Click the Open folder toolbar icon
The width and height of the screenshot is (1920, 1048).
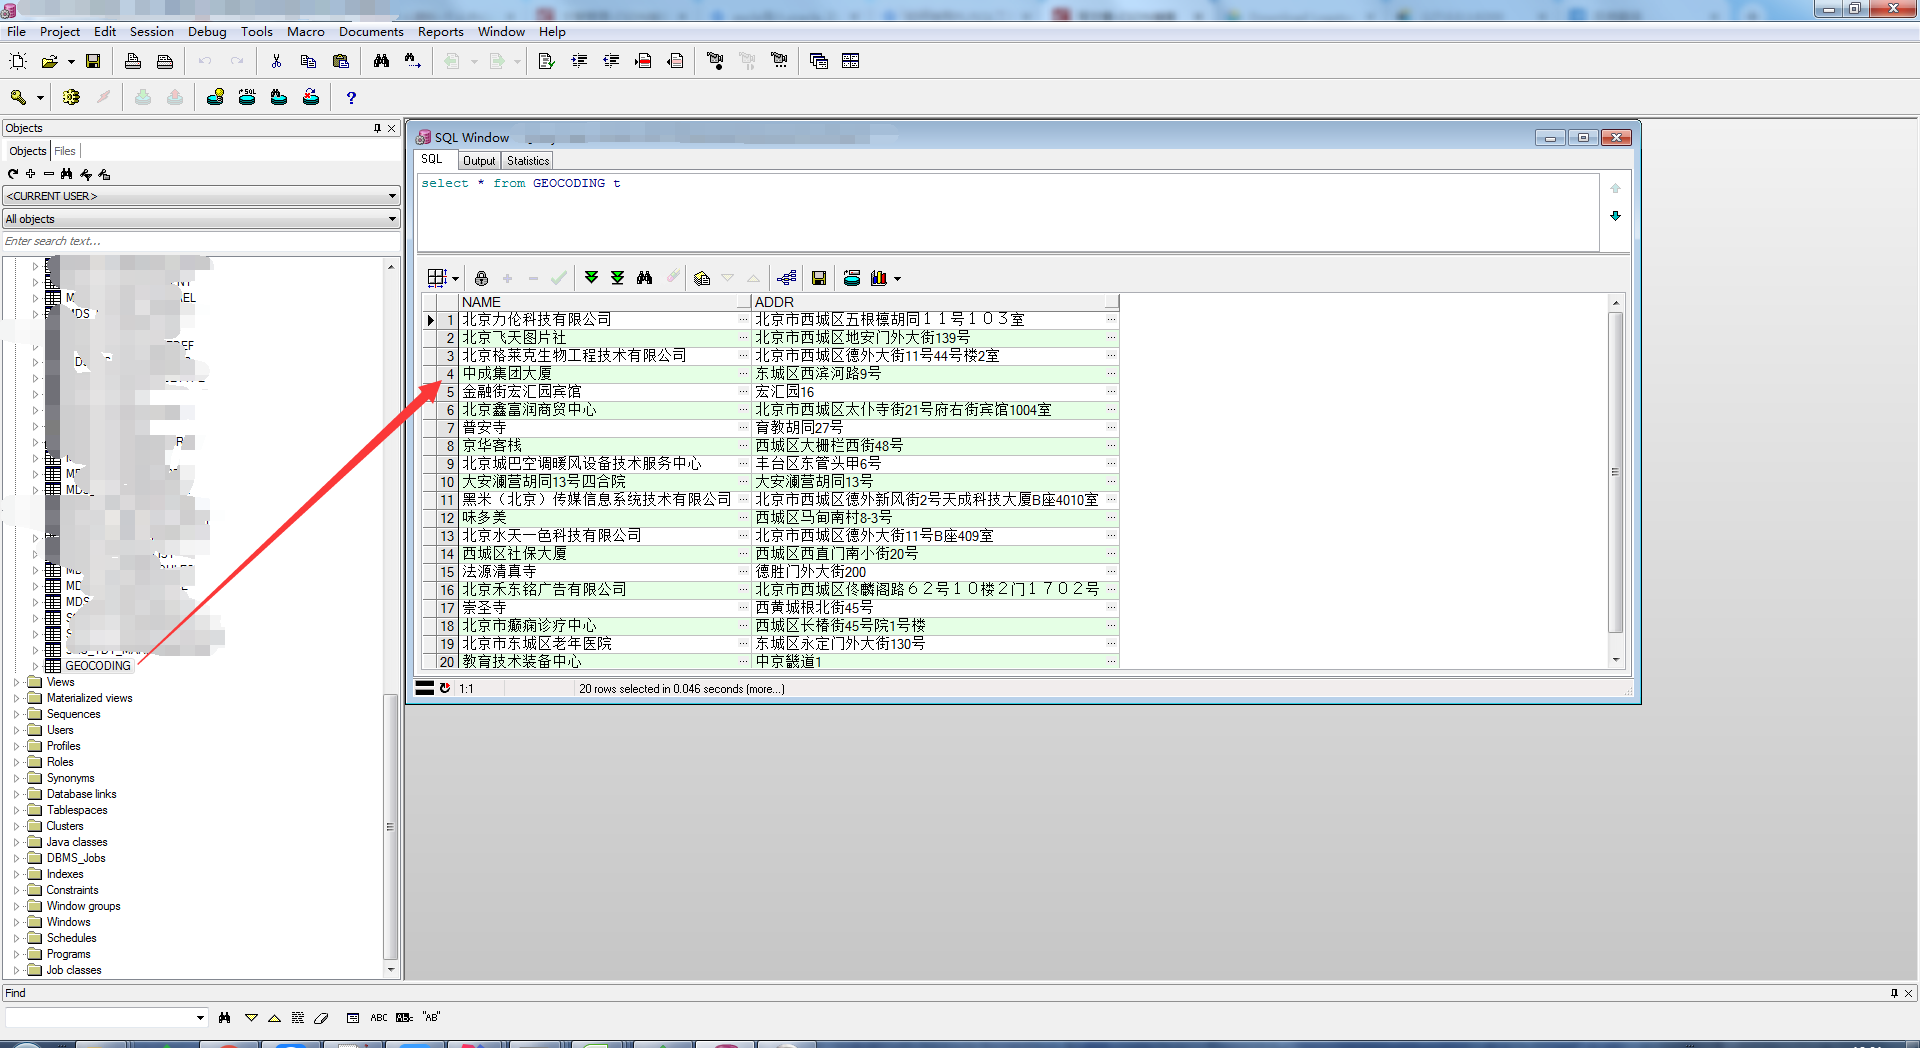point(49,61)
